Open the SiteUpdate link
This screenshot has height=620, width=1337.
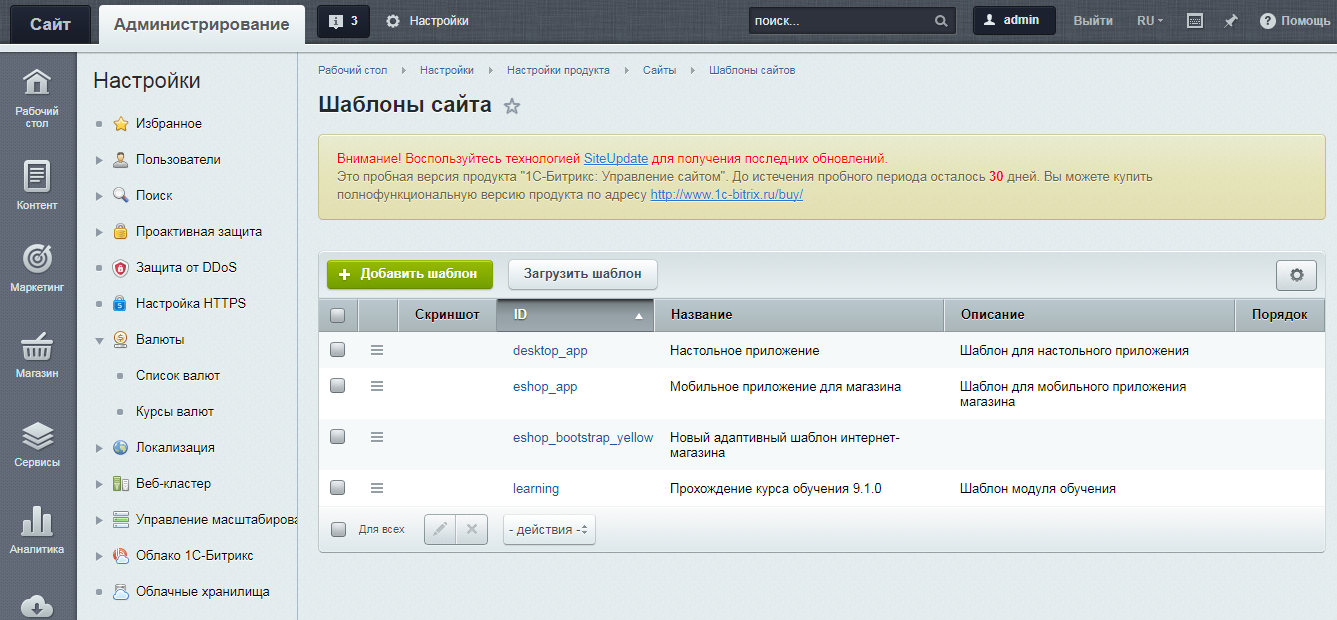click(x=615, y=158)
